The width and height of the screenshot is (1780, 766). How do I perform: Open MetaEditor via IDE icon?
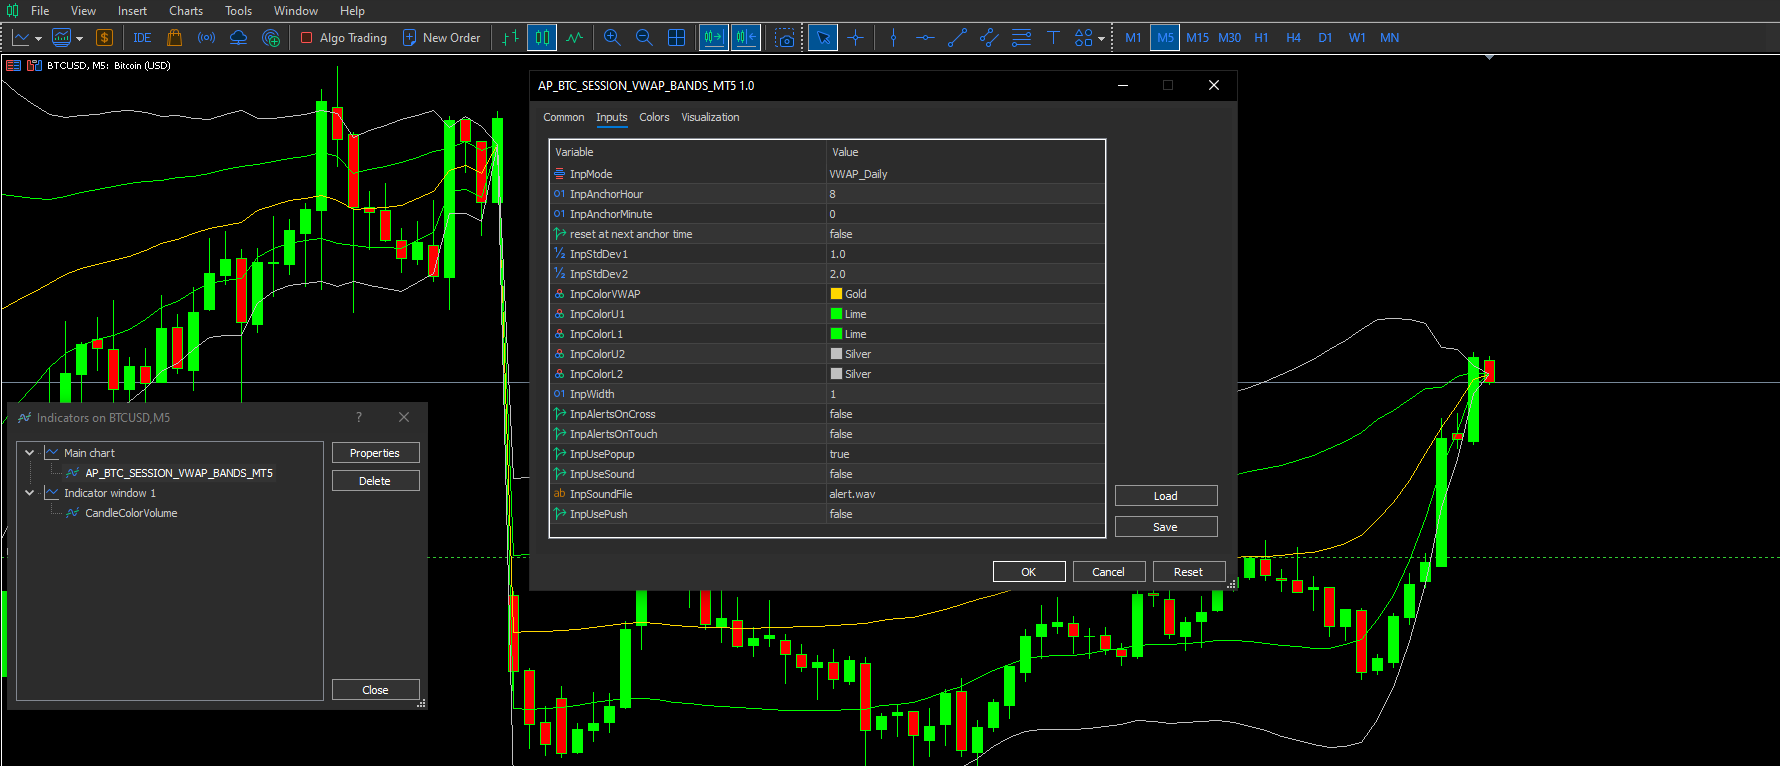(x=142, y=38)
